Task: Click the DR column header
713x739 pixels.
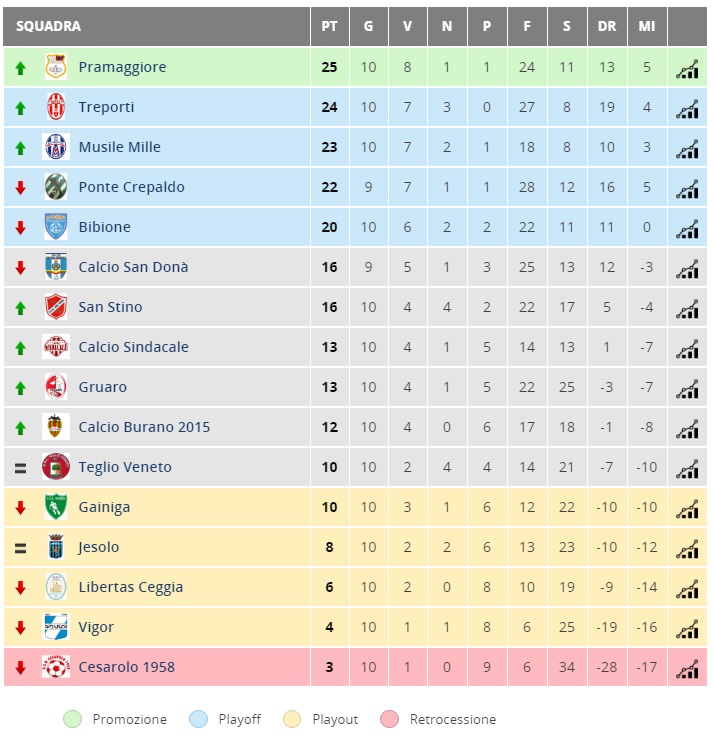Action: point(607,26)
